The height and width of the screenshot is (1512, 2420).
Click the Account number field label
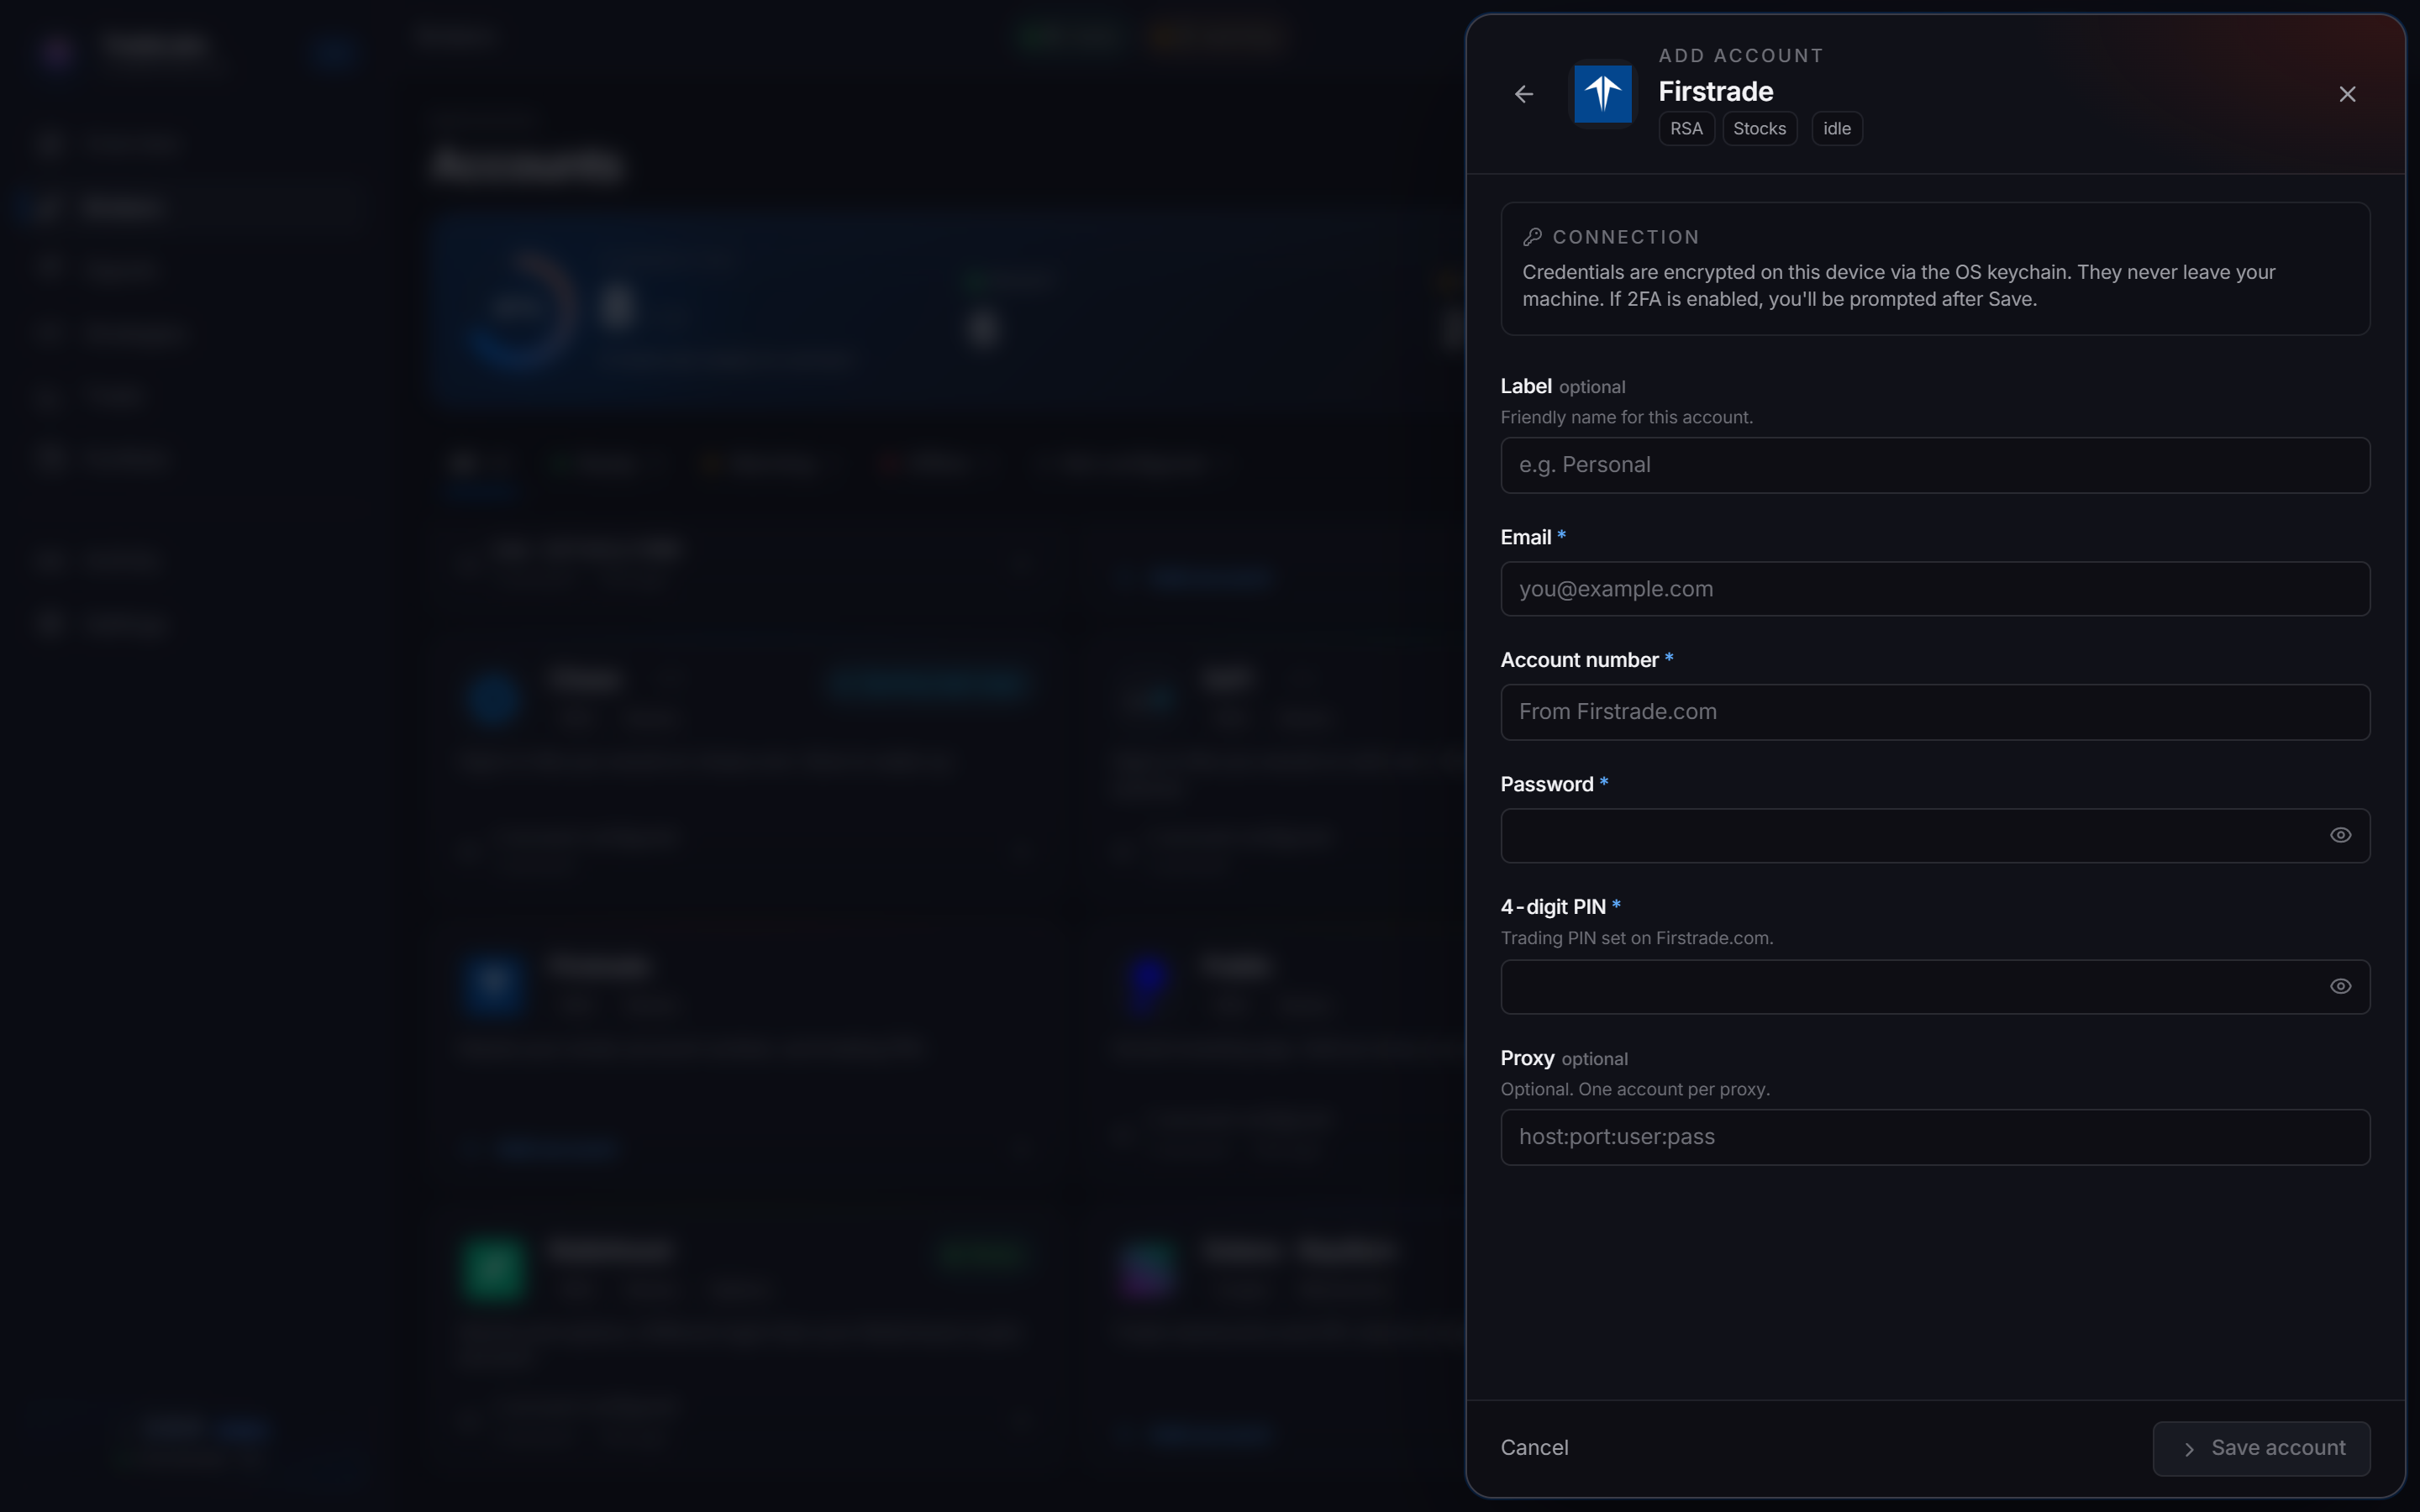click(x=1579, y=661)
